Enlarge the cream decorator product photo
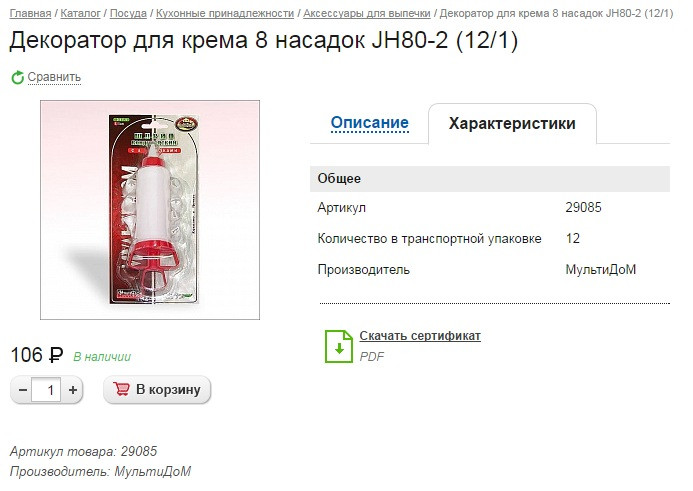The width and height of the screenshot is (693, 491). (150, 210)
